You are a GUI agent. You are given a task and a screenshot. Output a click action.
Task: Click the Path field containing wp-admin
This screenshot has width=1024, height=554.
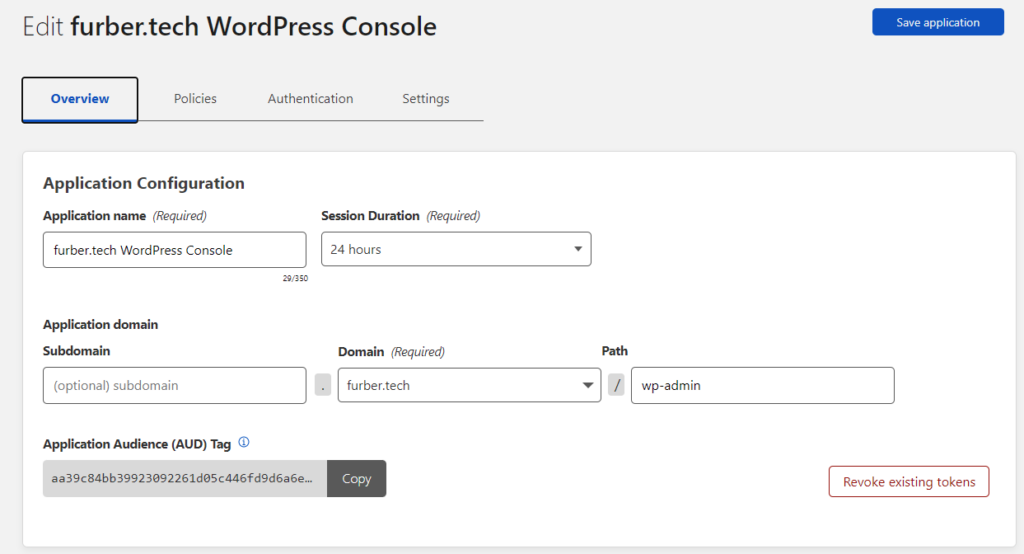[763, 385]
